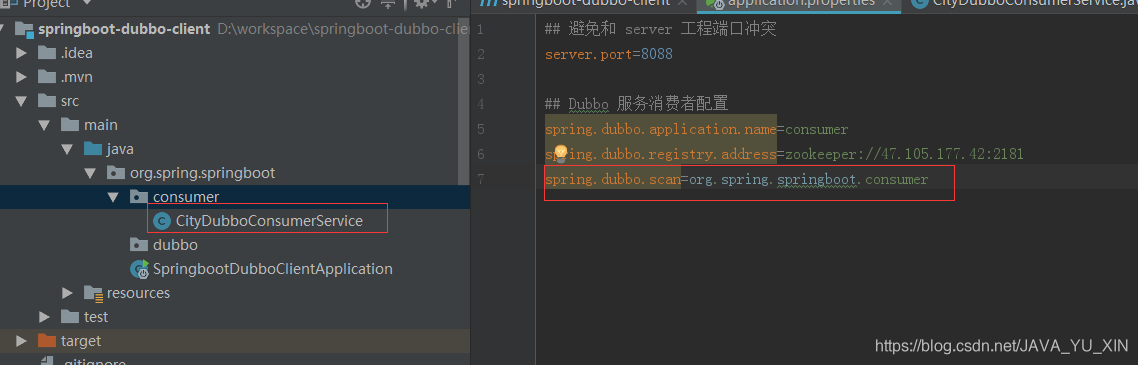Click line number 7 in the gutter
This screenshot has height=365, width=1138.
[x=481, y=179]
